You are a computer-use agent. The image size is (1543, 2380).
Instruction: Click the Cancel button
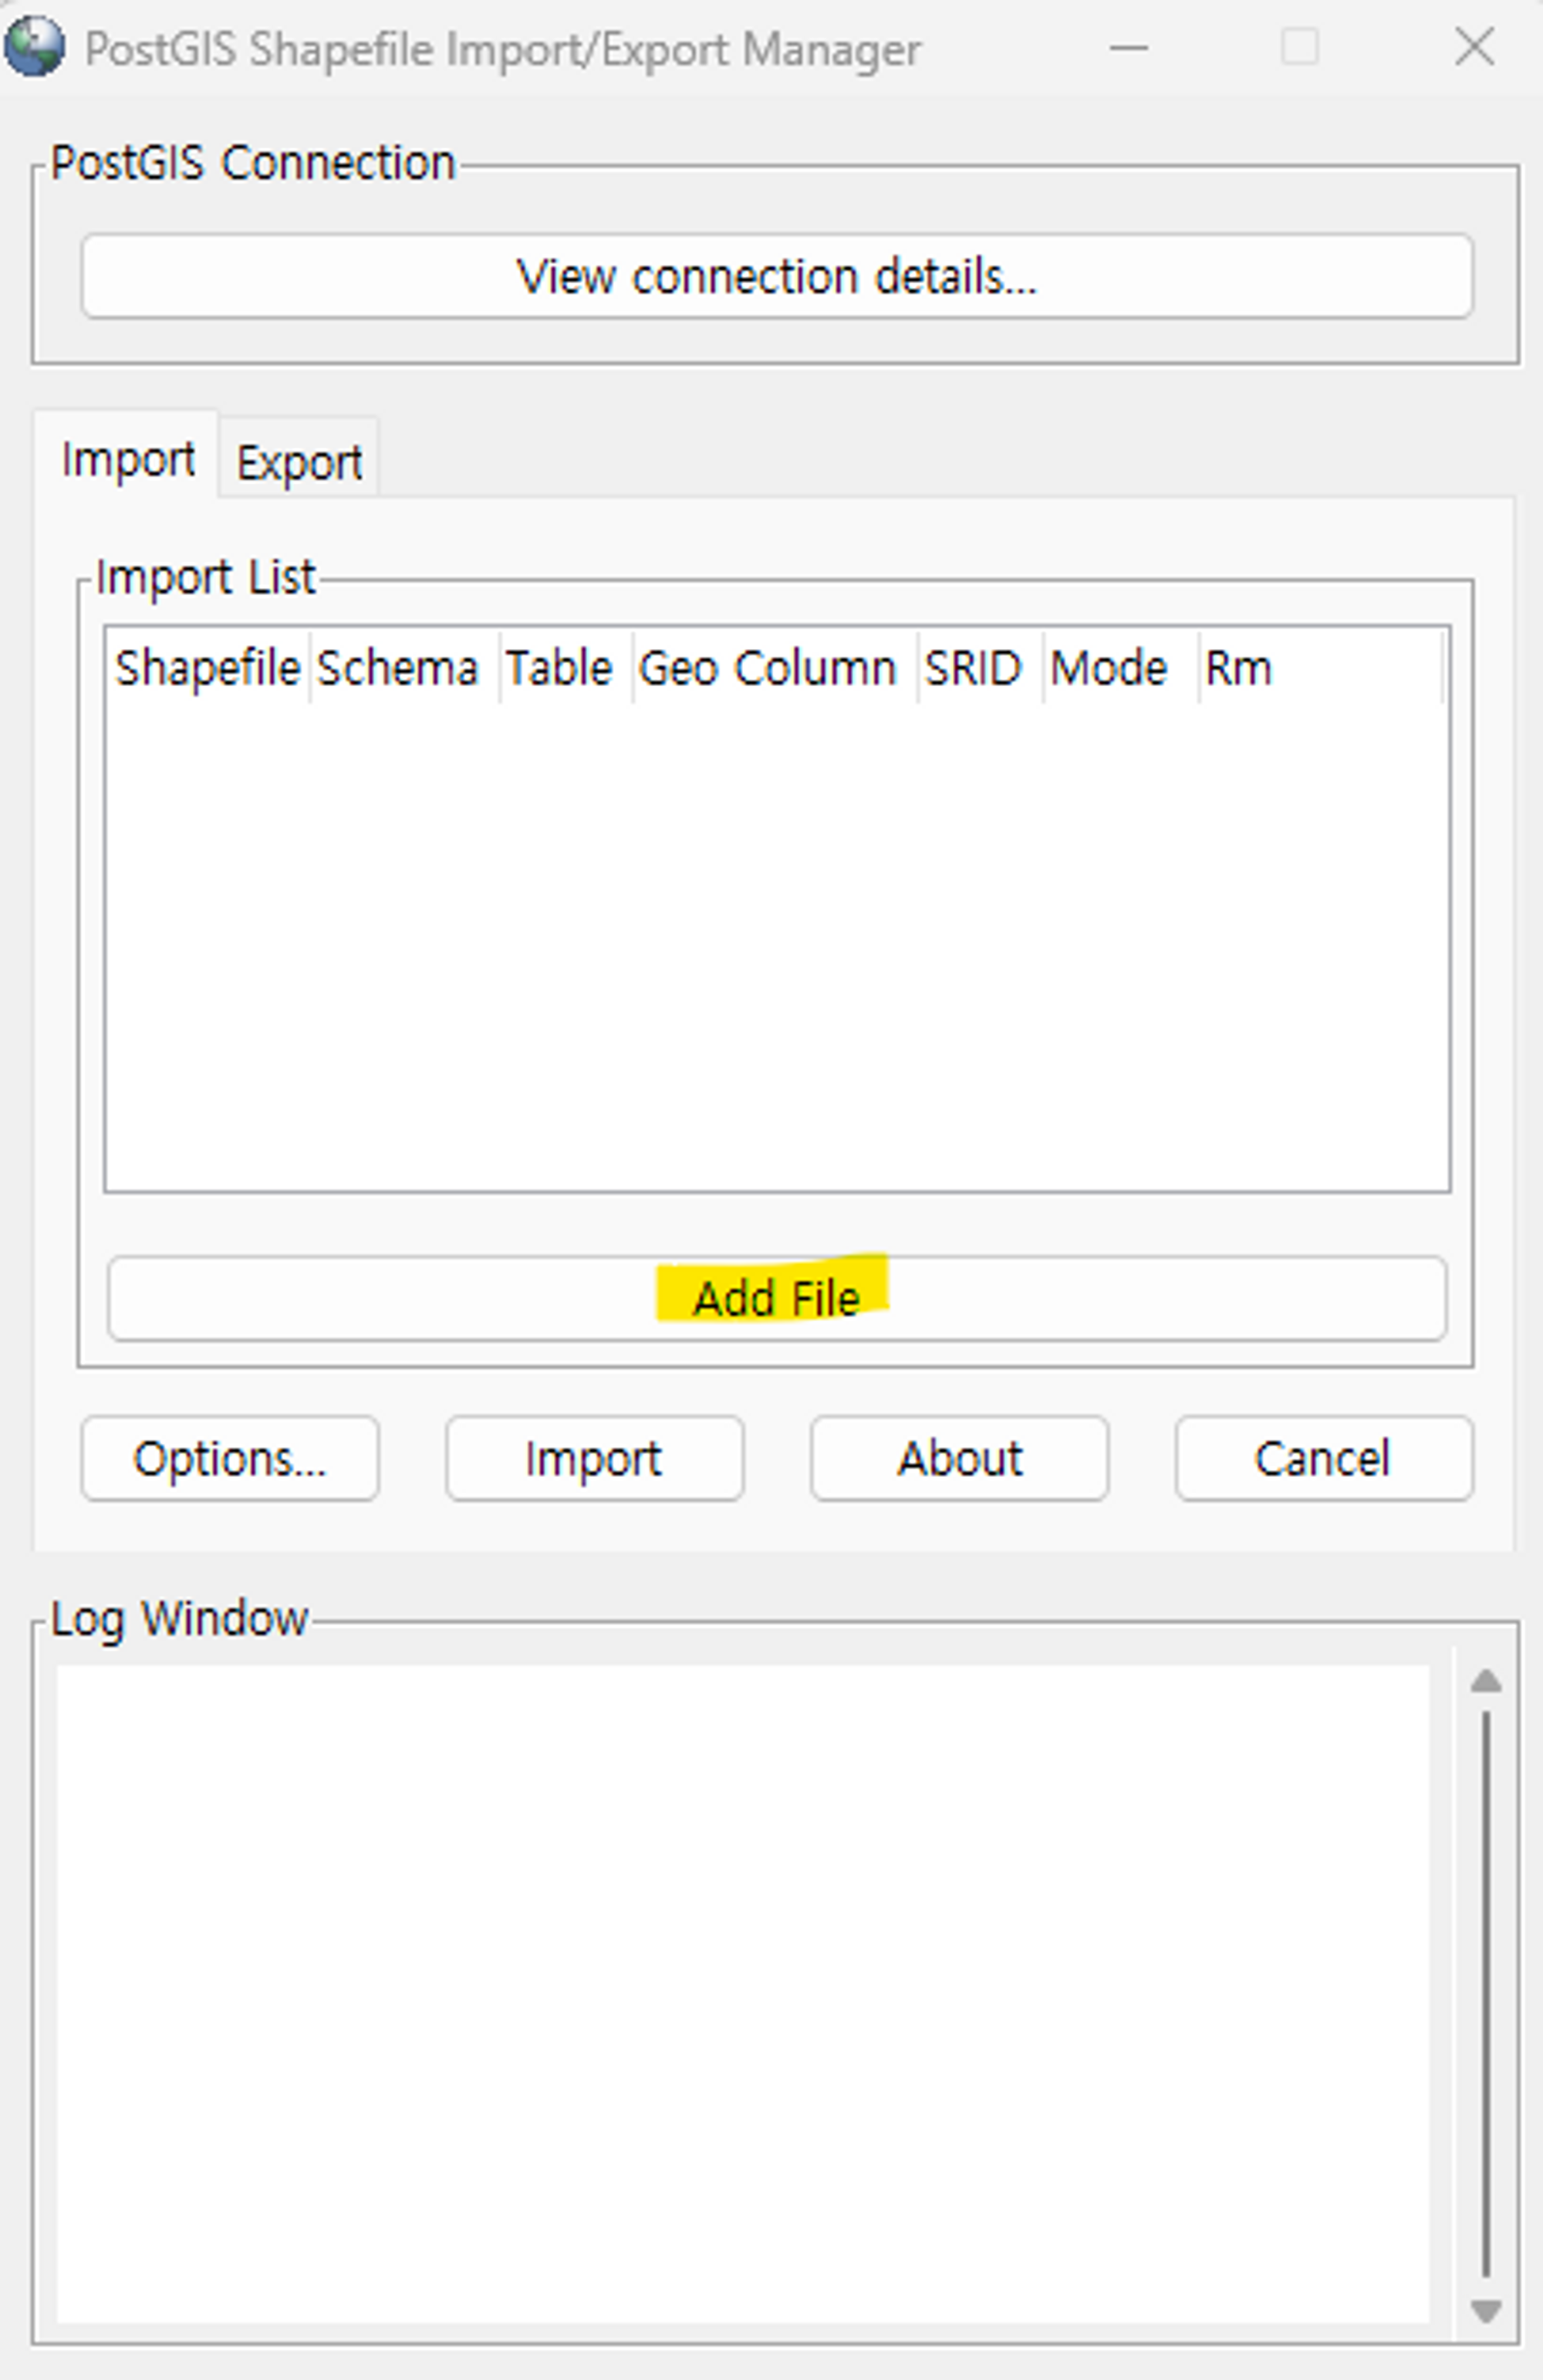pos(1324,1458)
